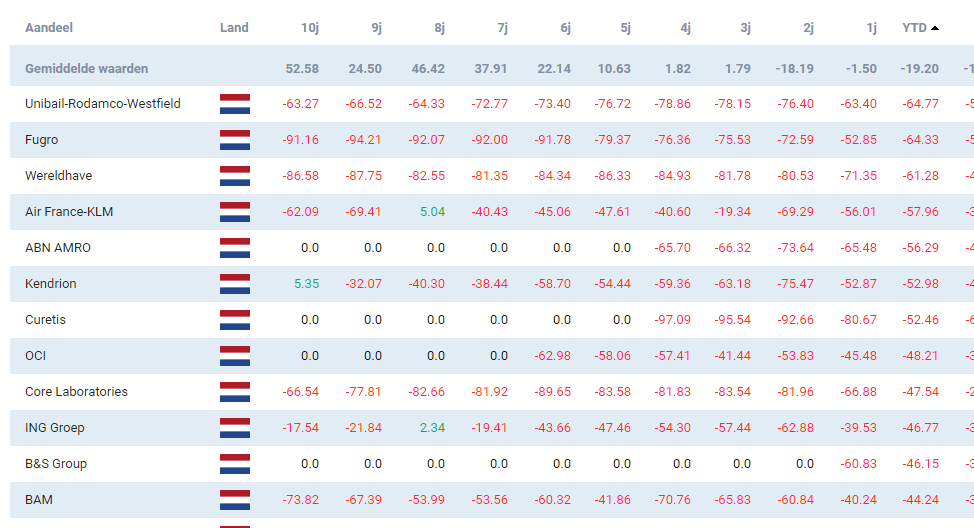974x528 pixels.
Task: Select Unibail-Rodamco-Westfield YTD value -64.77
Action: [920, 104]
